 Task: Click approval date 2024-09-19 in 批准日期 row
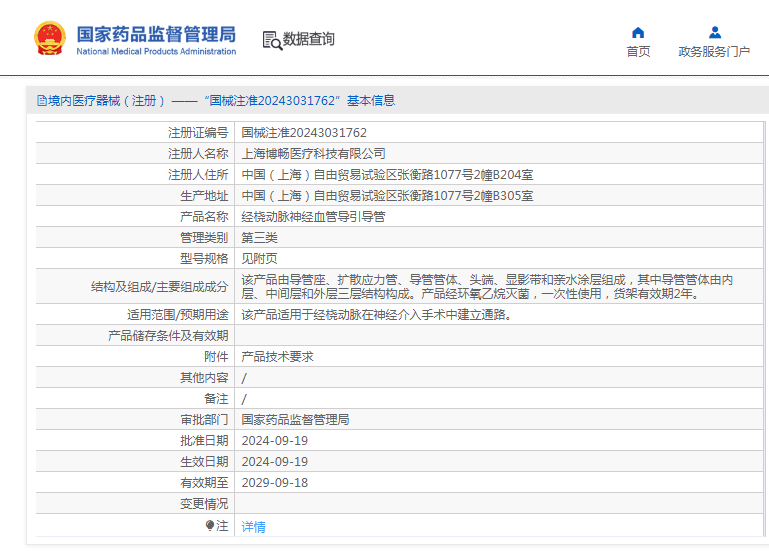click(275, 441)
